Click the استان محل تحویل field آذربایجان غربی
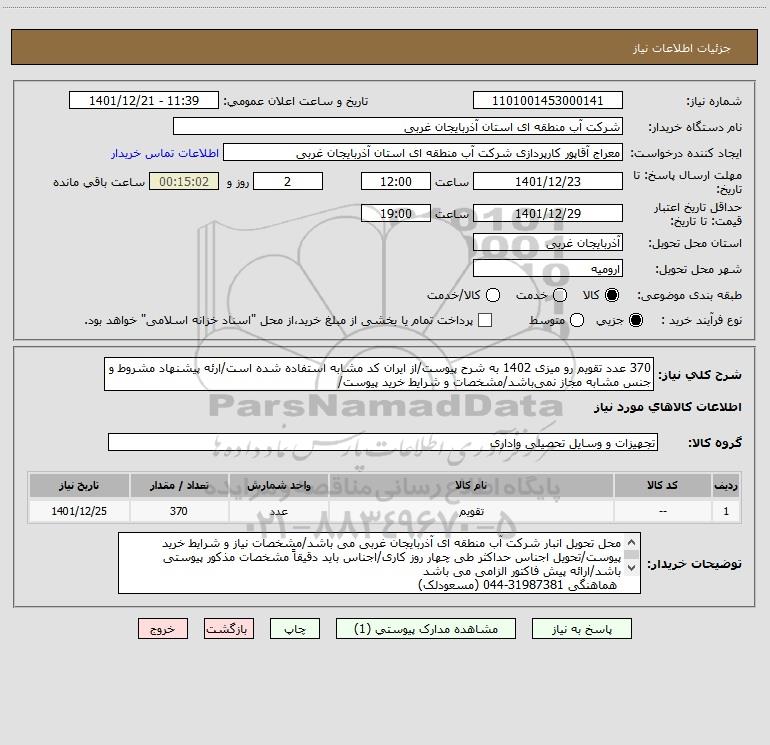The height and width of the screenshot is (745, 770). [548, 242]
